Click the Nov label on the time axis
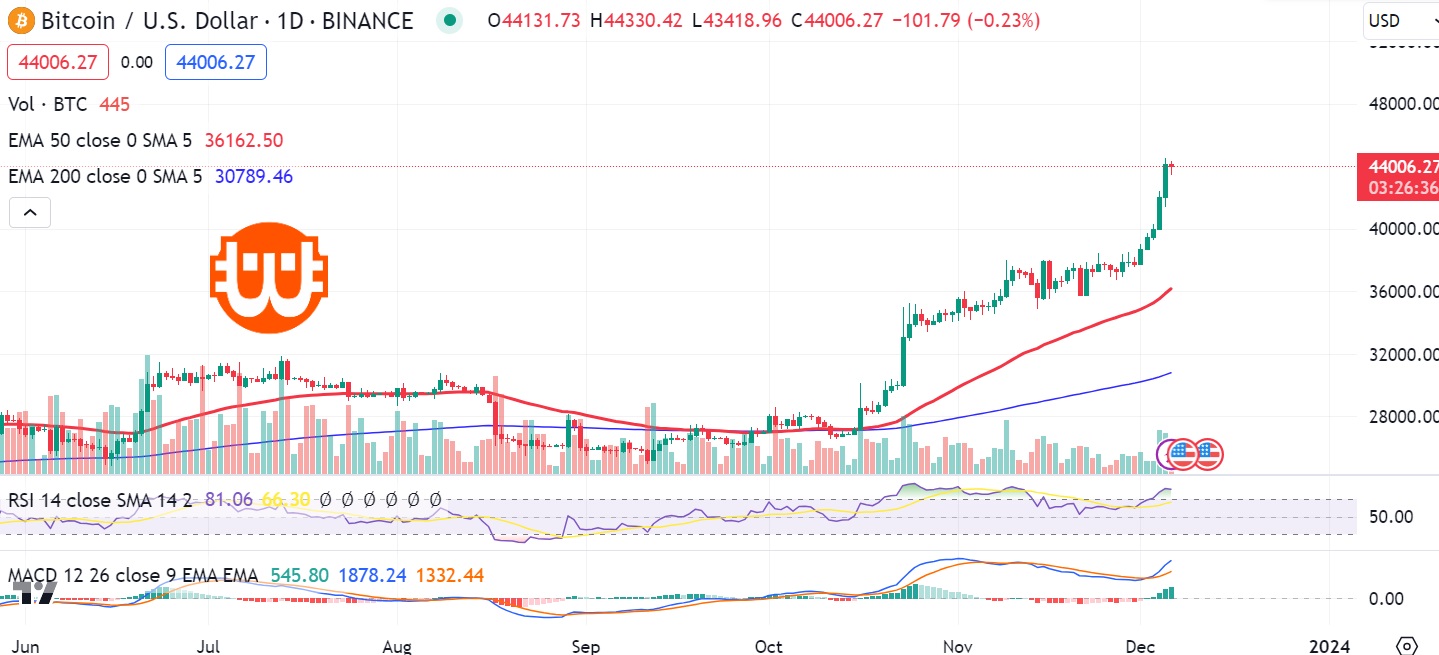Screen dimensions: 1439x655 point(958,645)
